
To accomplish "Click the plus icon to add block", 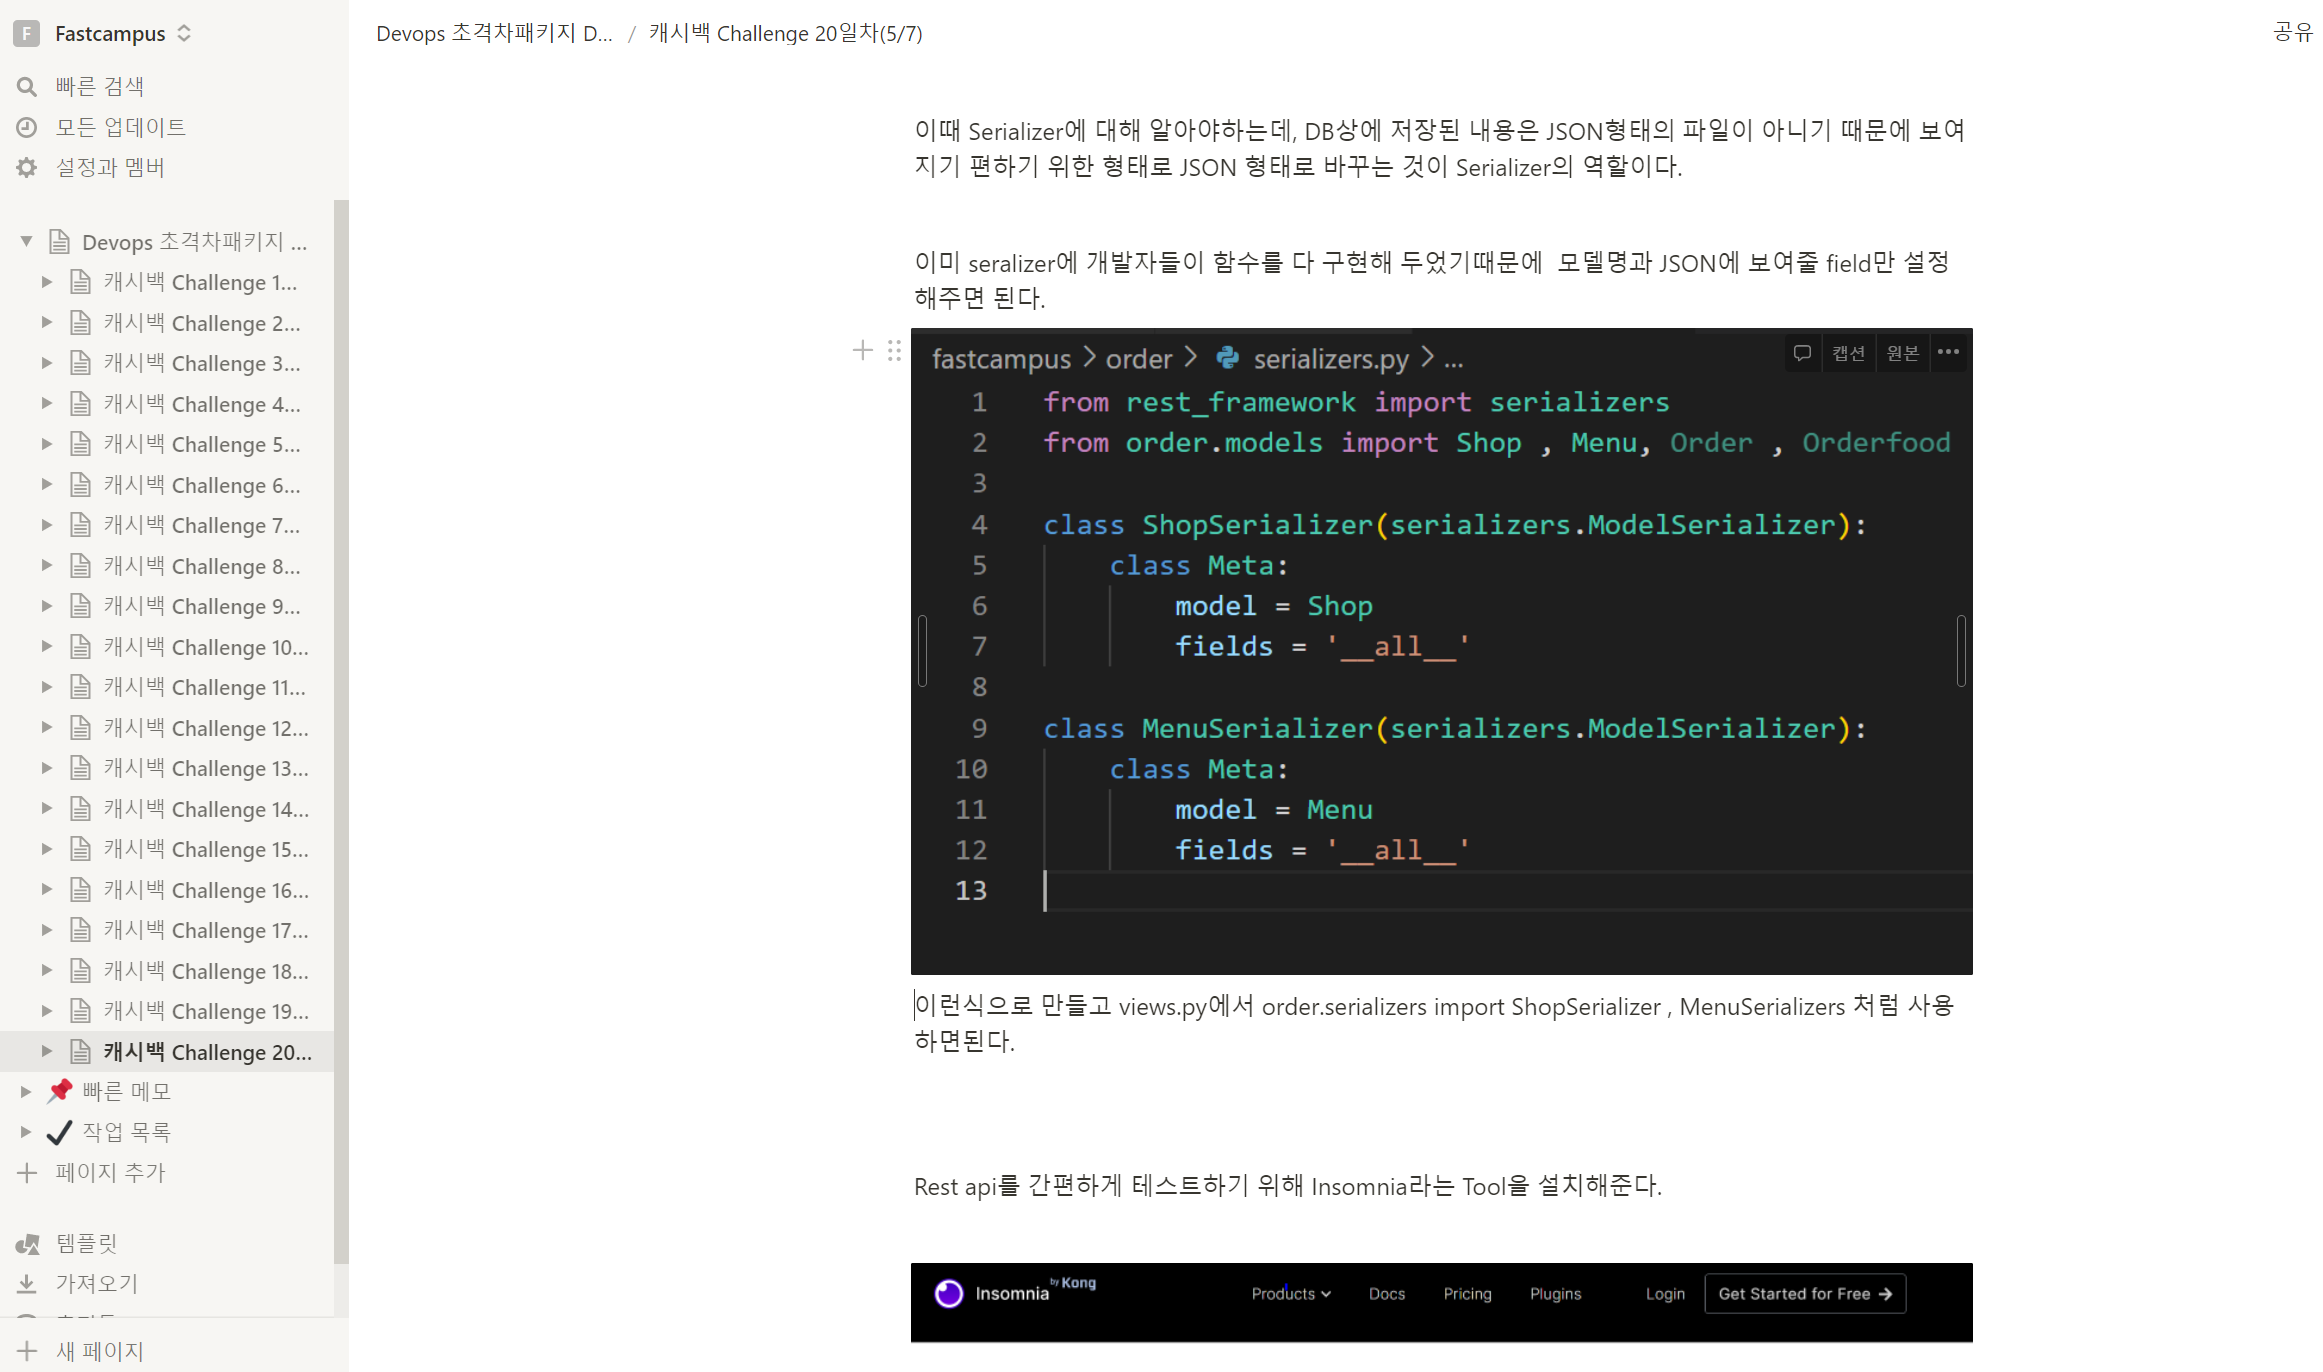I will point(862,351).
